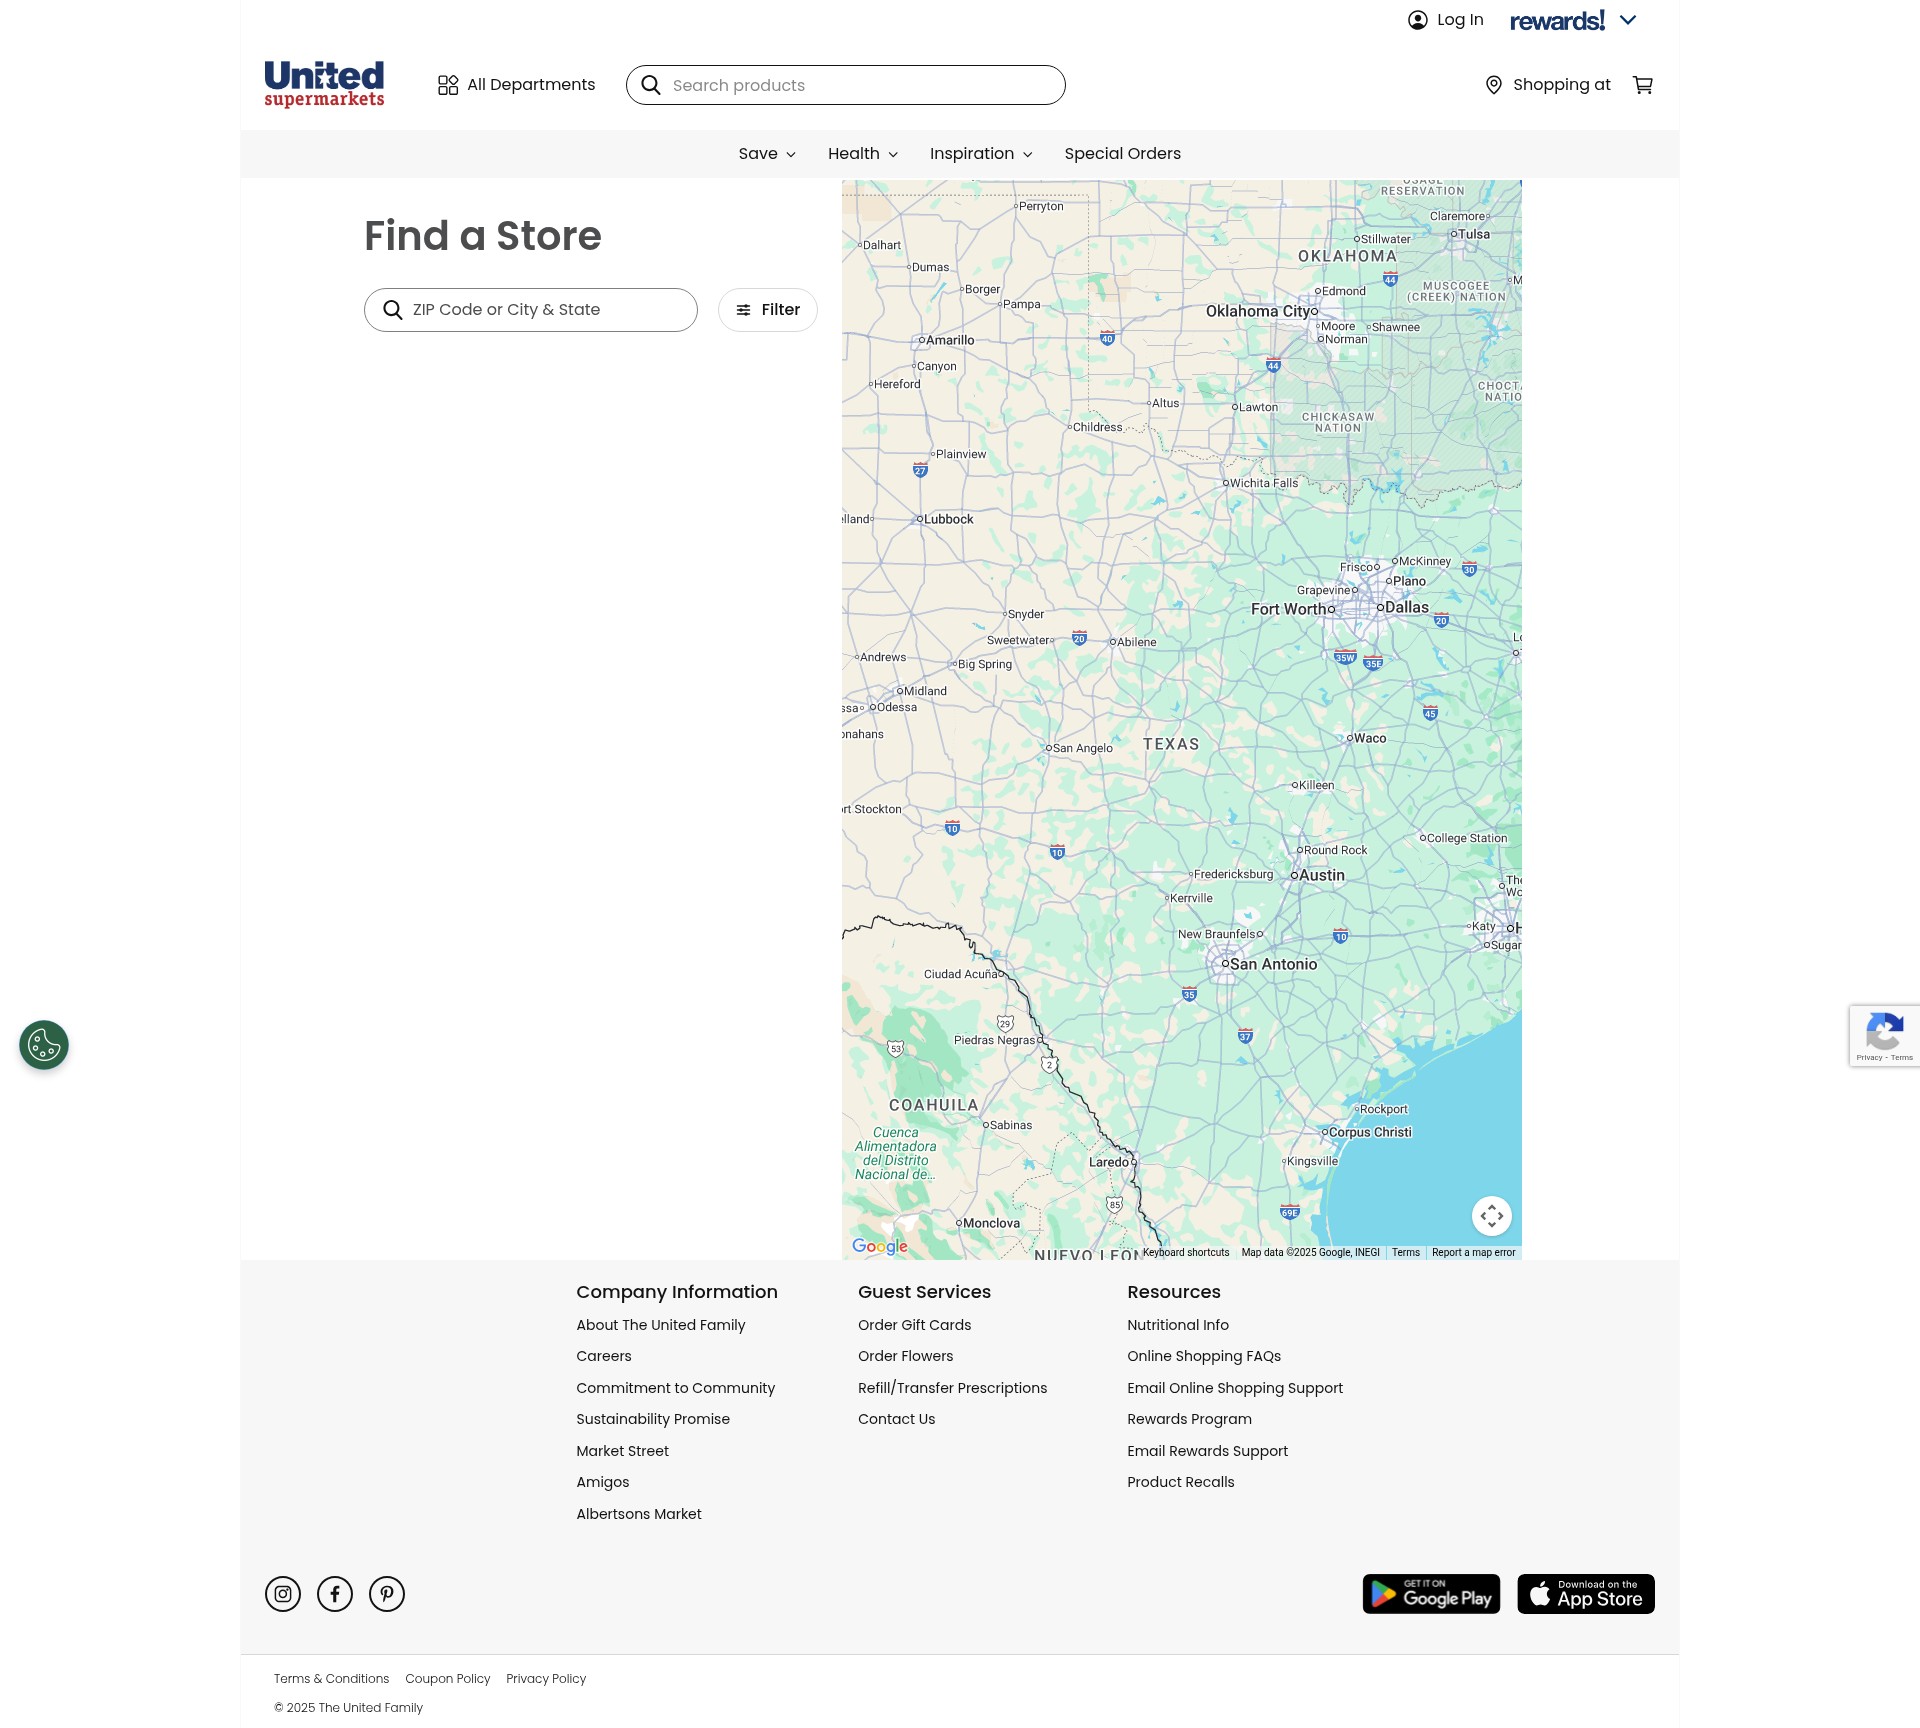Open Special Orders
This screenshot has height=1728, width=1920.
[x=1122, y=154]
